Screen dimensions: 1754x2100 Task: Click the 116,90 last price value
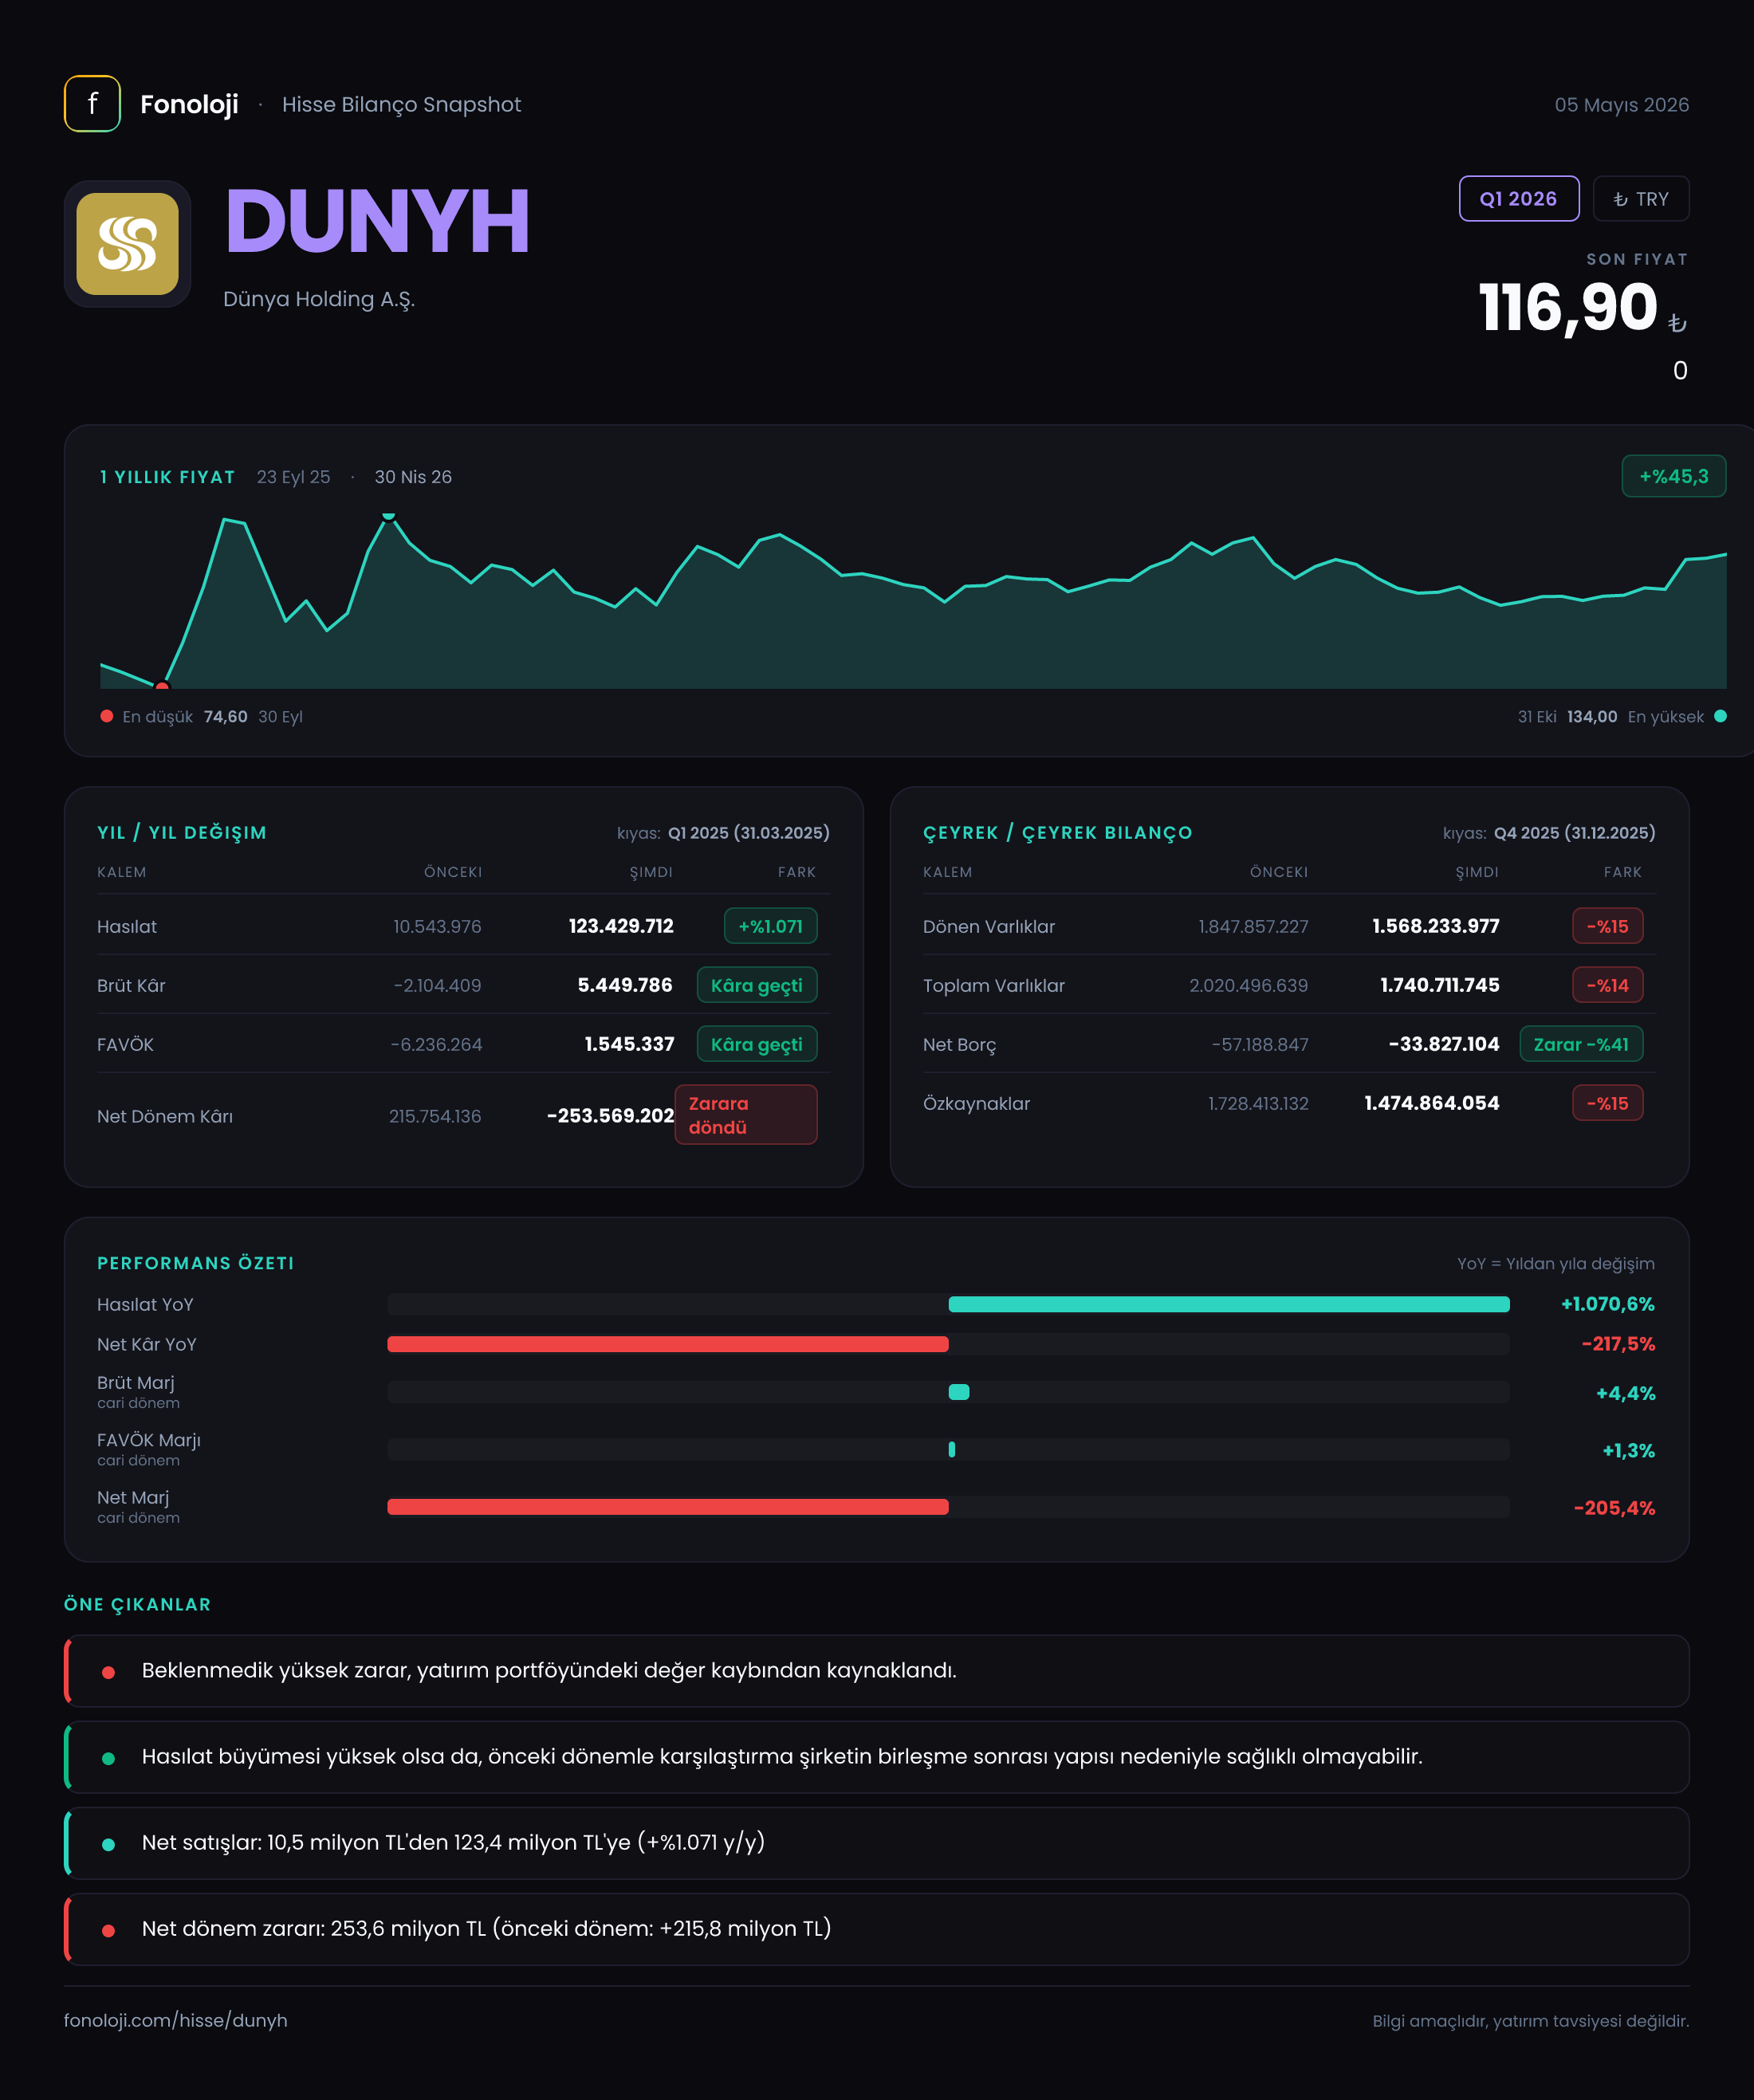coord(1568,307)
